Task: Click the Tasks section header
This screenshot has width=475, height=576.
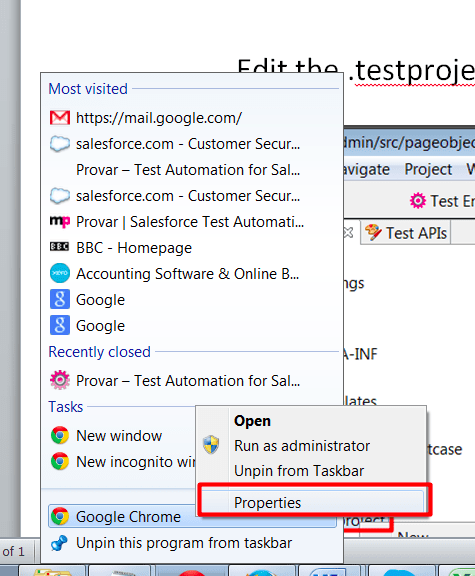Action: 66,407
